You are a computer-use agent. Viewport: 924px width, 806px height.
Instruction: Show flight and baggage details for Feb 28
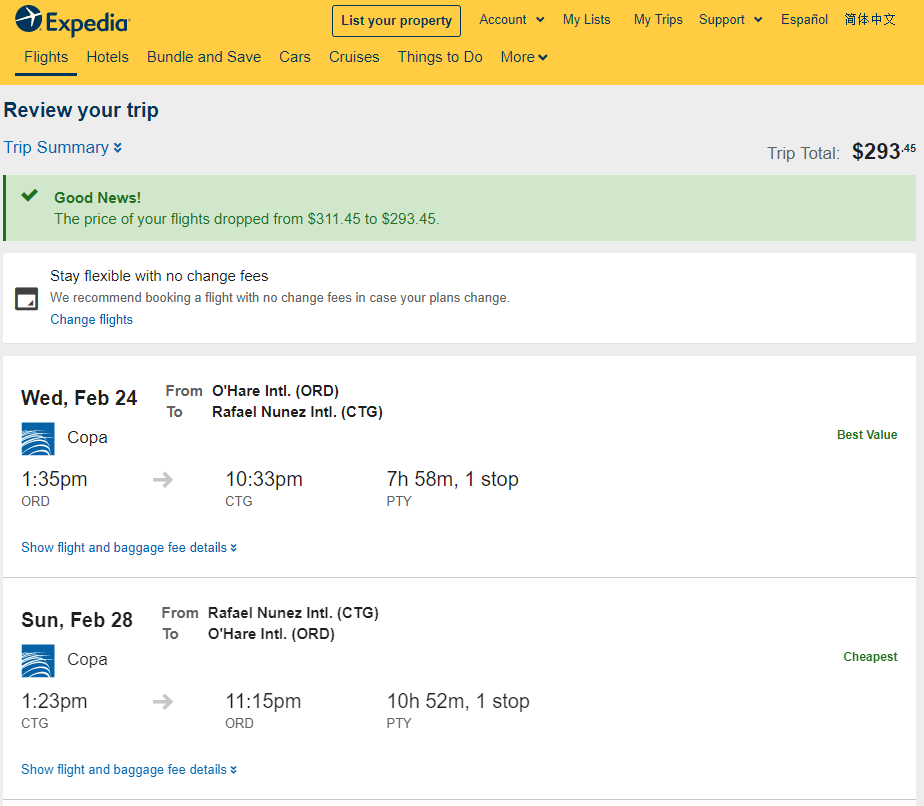(129, 769)
